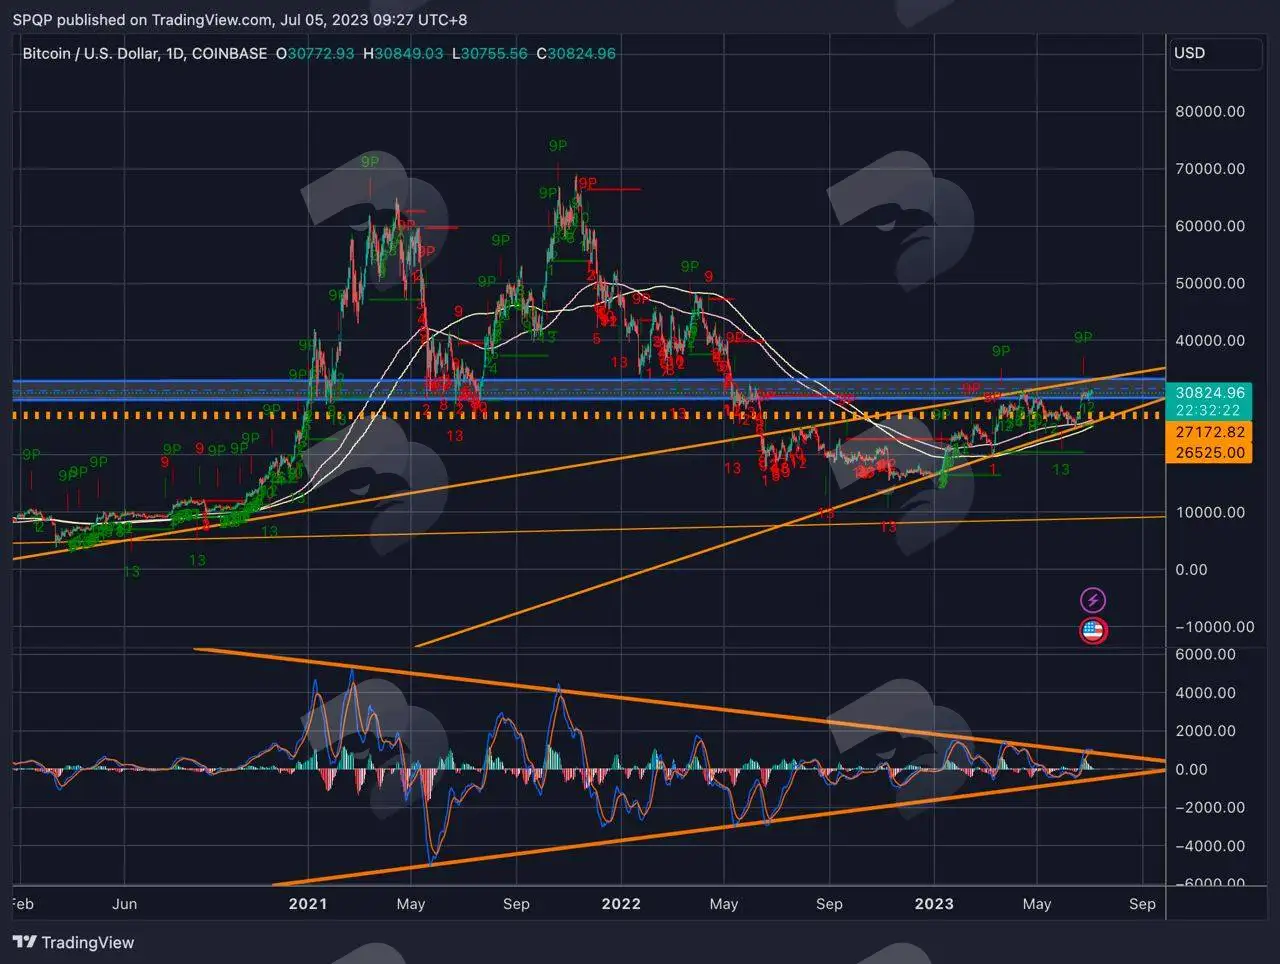Click the SPQP published on TradingView.com header text
1280x964 pixels.
(x=240, y=20)
